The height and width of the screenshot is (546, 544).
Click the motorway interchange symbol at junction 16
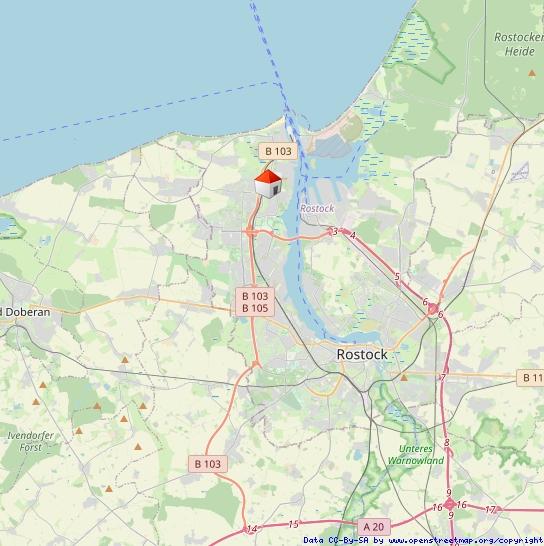(450, 504)
